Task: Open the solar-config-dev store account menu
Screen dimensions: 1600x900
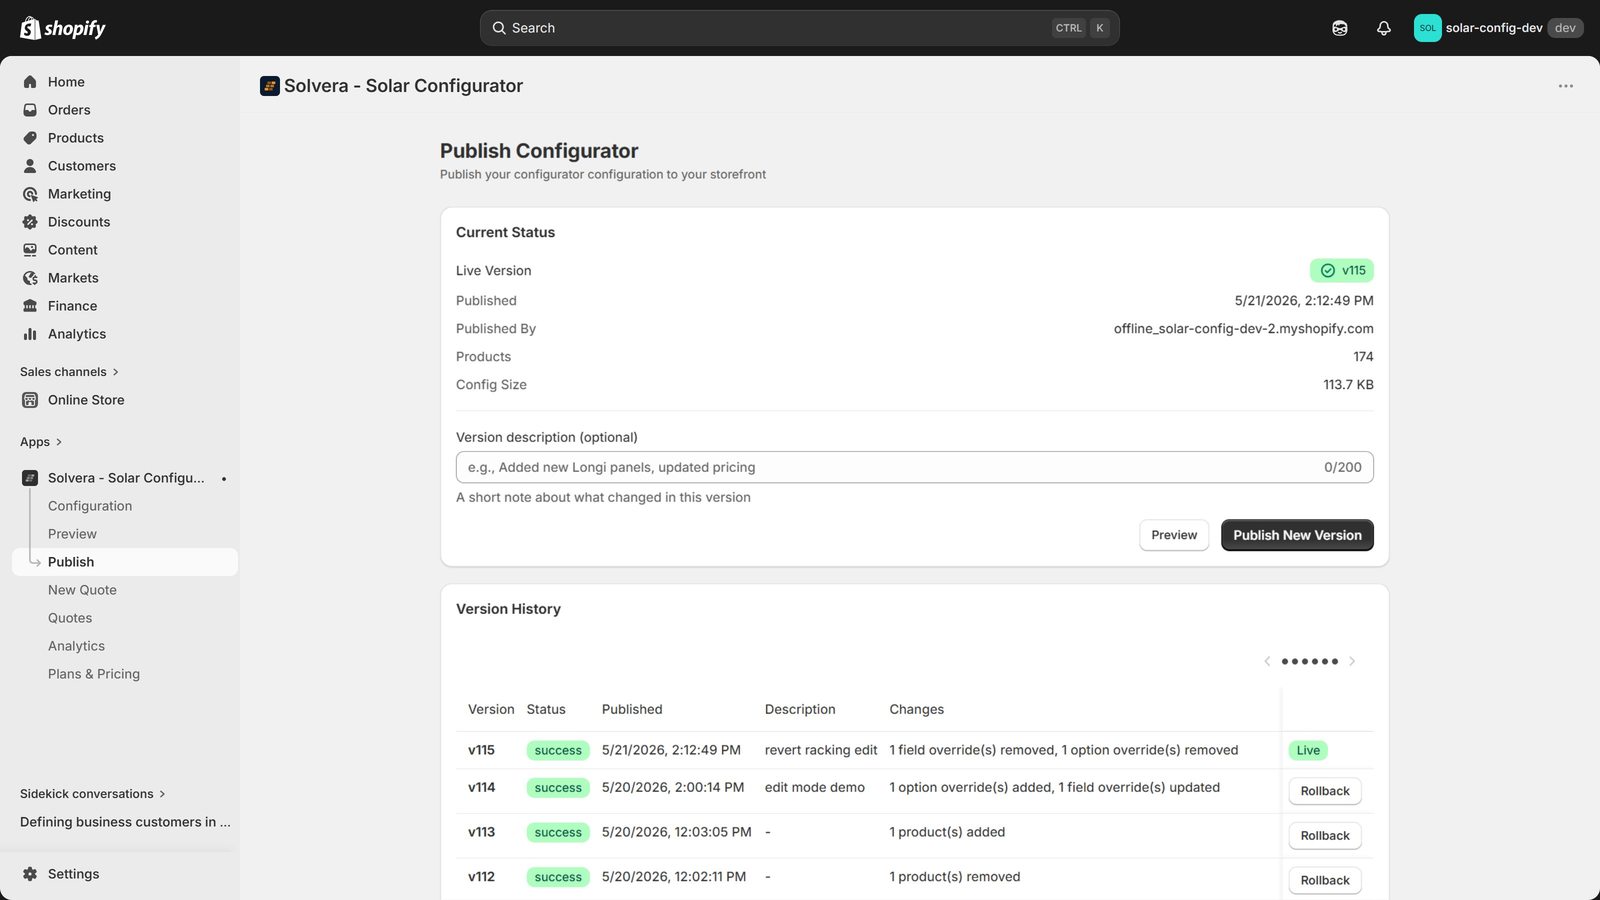Action: coord(1498,28)
